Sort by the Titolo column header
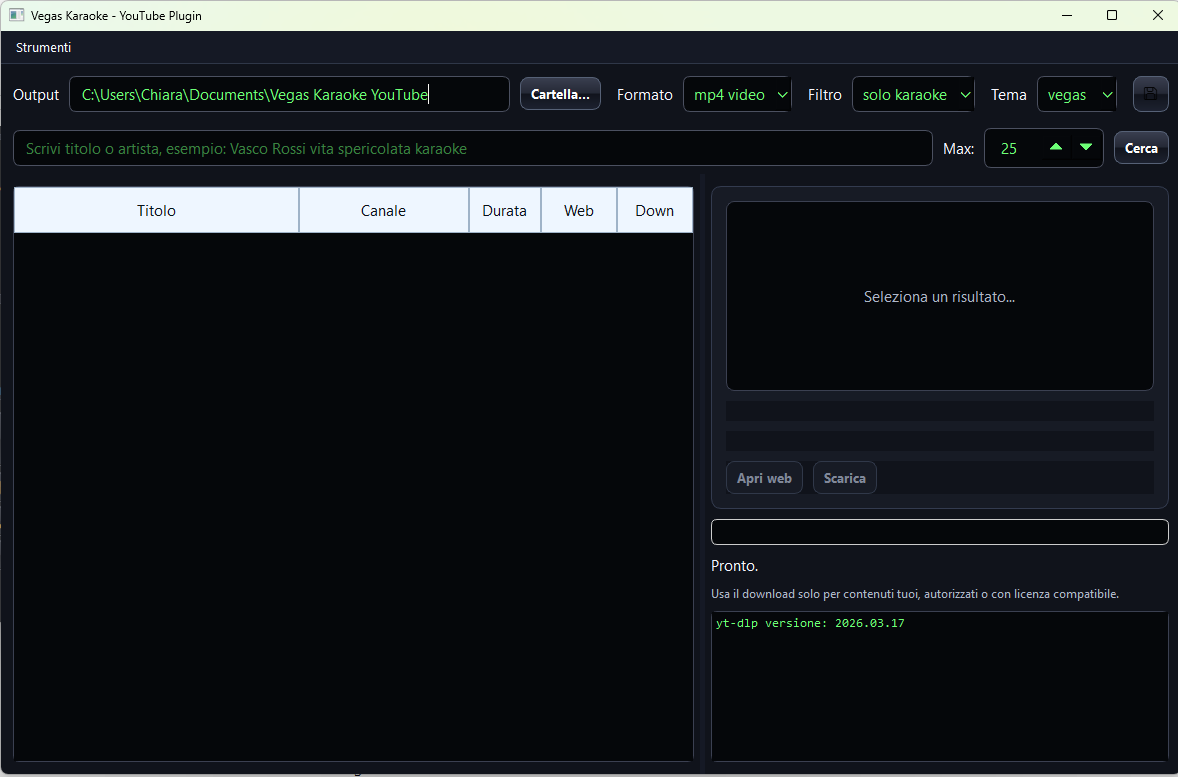Viewport: 1178px width, 777px height. (156, 210)
